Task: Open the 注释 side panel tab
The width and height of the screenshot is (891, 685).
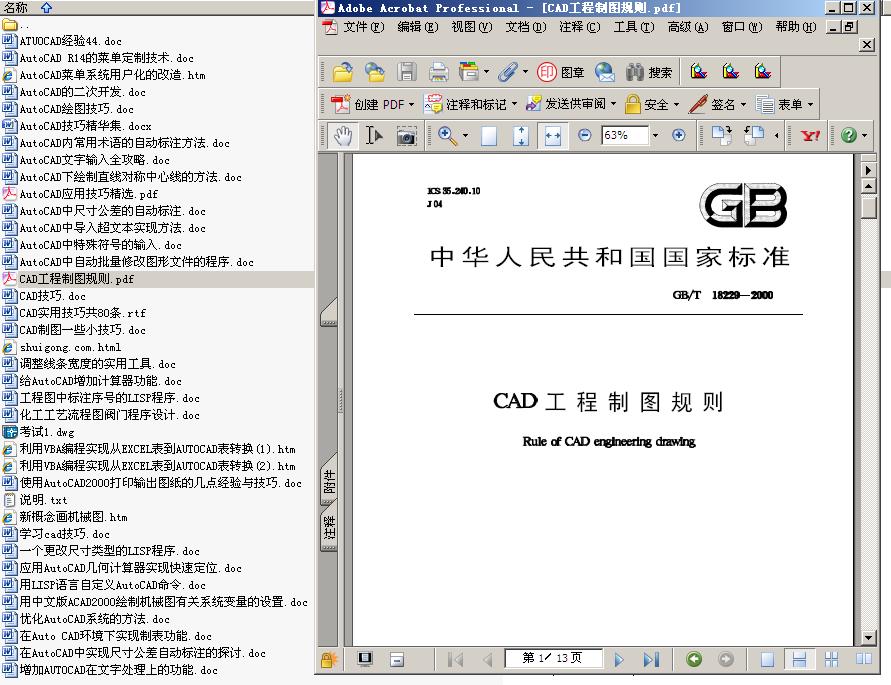Action: 328,527
